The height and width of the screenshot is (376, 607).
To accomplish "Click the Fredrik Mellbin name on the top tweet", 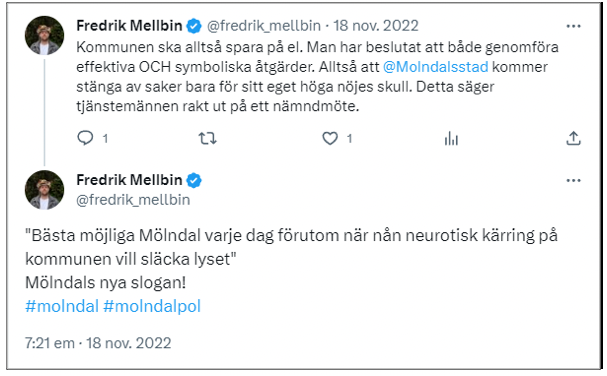I will (129, 26).
